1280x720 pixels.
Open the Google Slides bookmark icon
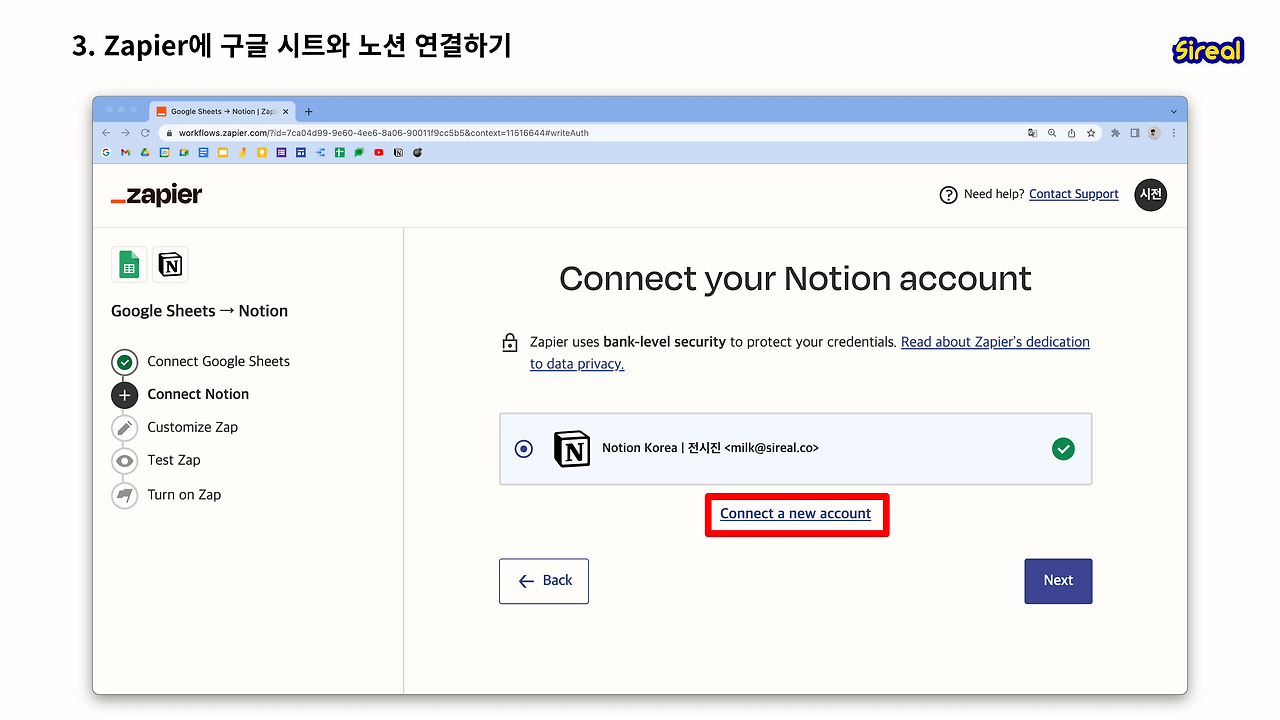click(223, 153)
